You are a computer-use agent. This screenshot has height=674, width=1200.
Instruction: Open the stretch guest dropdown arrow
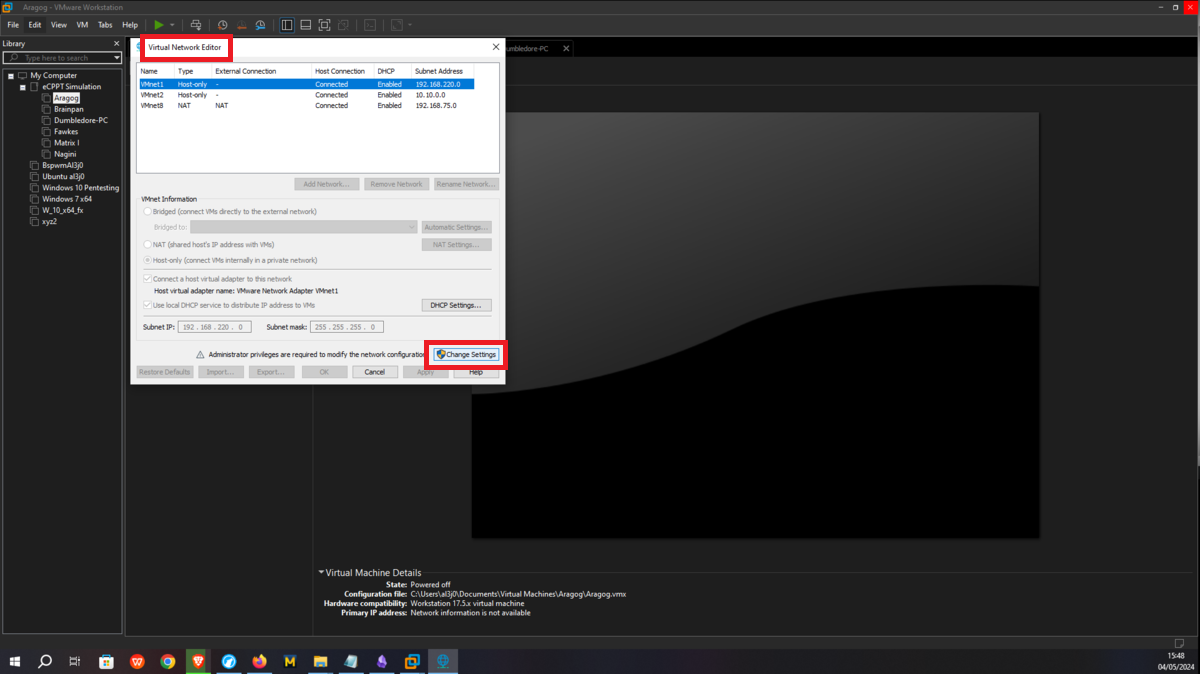point(410,25)
